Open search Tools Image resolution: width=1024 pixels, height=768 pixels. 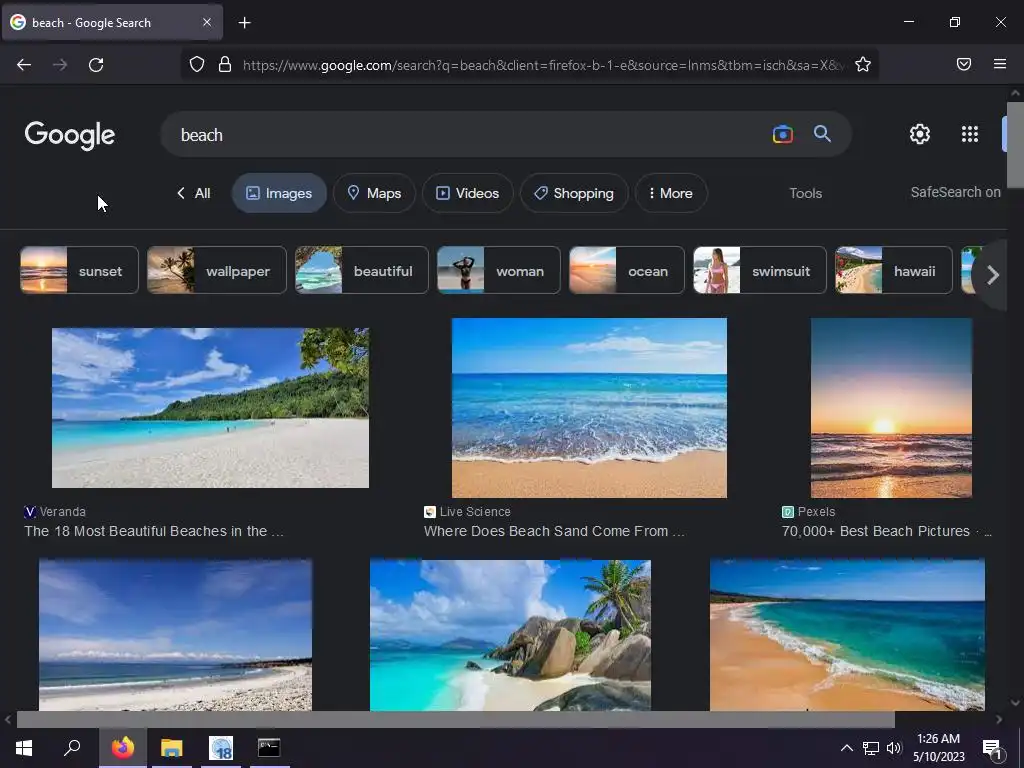pos(805,193)
